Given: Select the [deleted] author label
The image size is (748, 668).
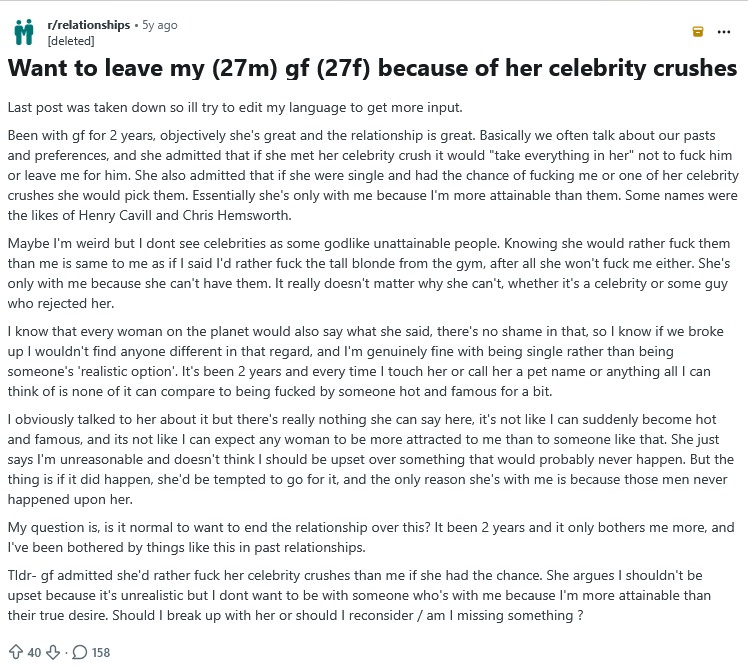Looking at the screenshot, I should 71,41.
